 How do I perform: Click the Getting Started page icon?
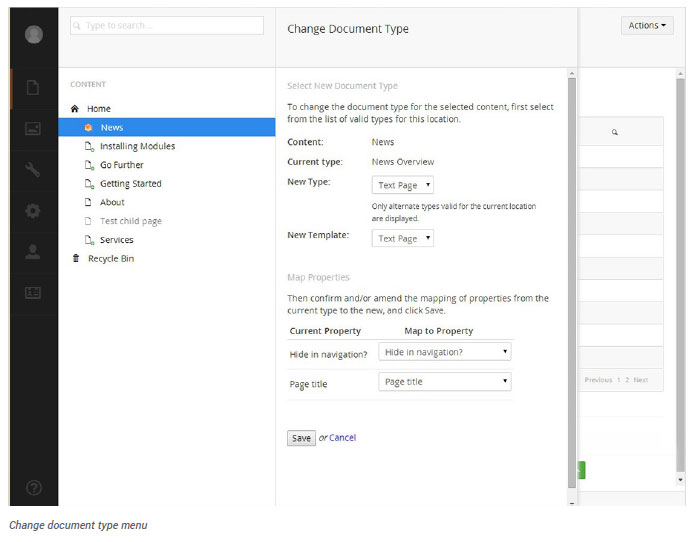[89, 184]
